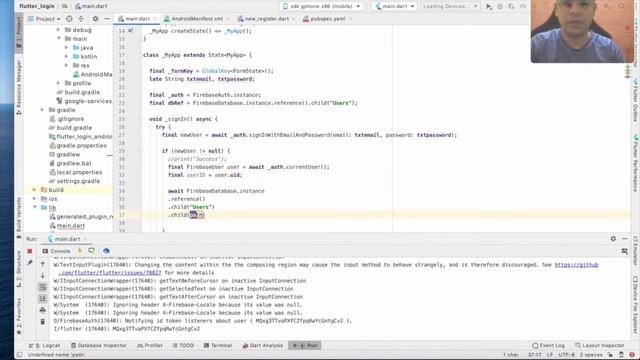Select google-services file in project tree
640x360 pixels.
click(84, 101)
